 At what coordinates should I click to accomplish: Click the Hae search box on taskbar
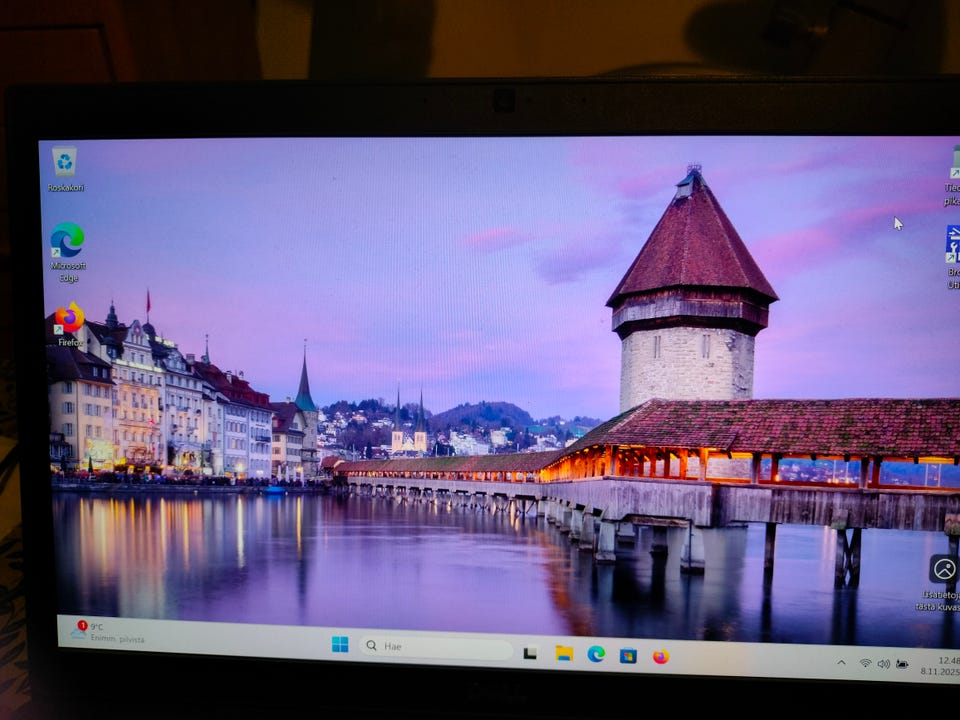(x=435, y=647)
